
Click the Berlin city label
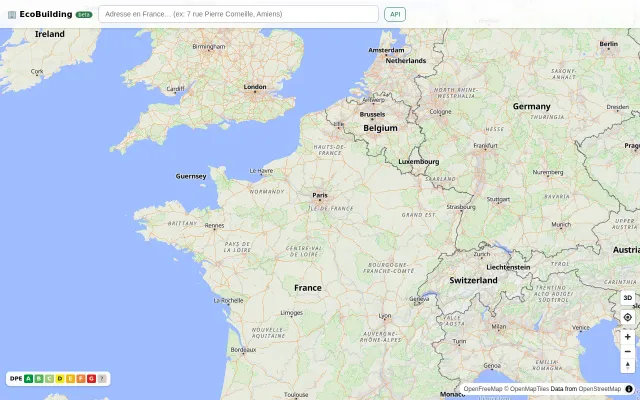tap(609, 44)
